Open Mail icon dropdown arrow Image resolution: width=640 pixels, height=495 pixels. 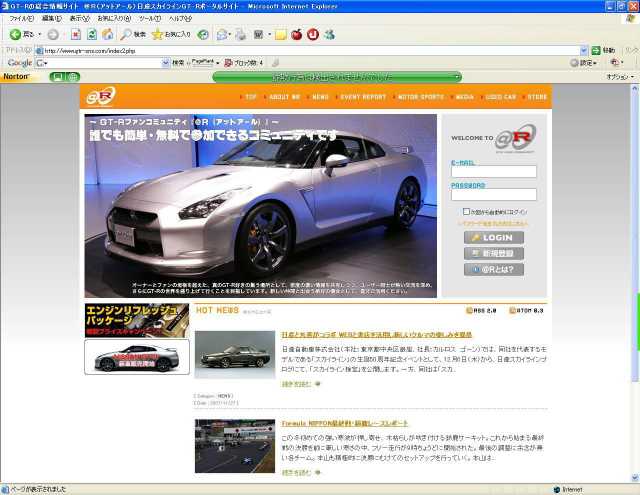pyautogui.click(x=230, y=35)
